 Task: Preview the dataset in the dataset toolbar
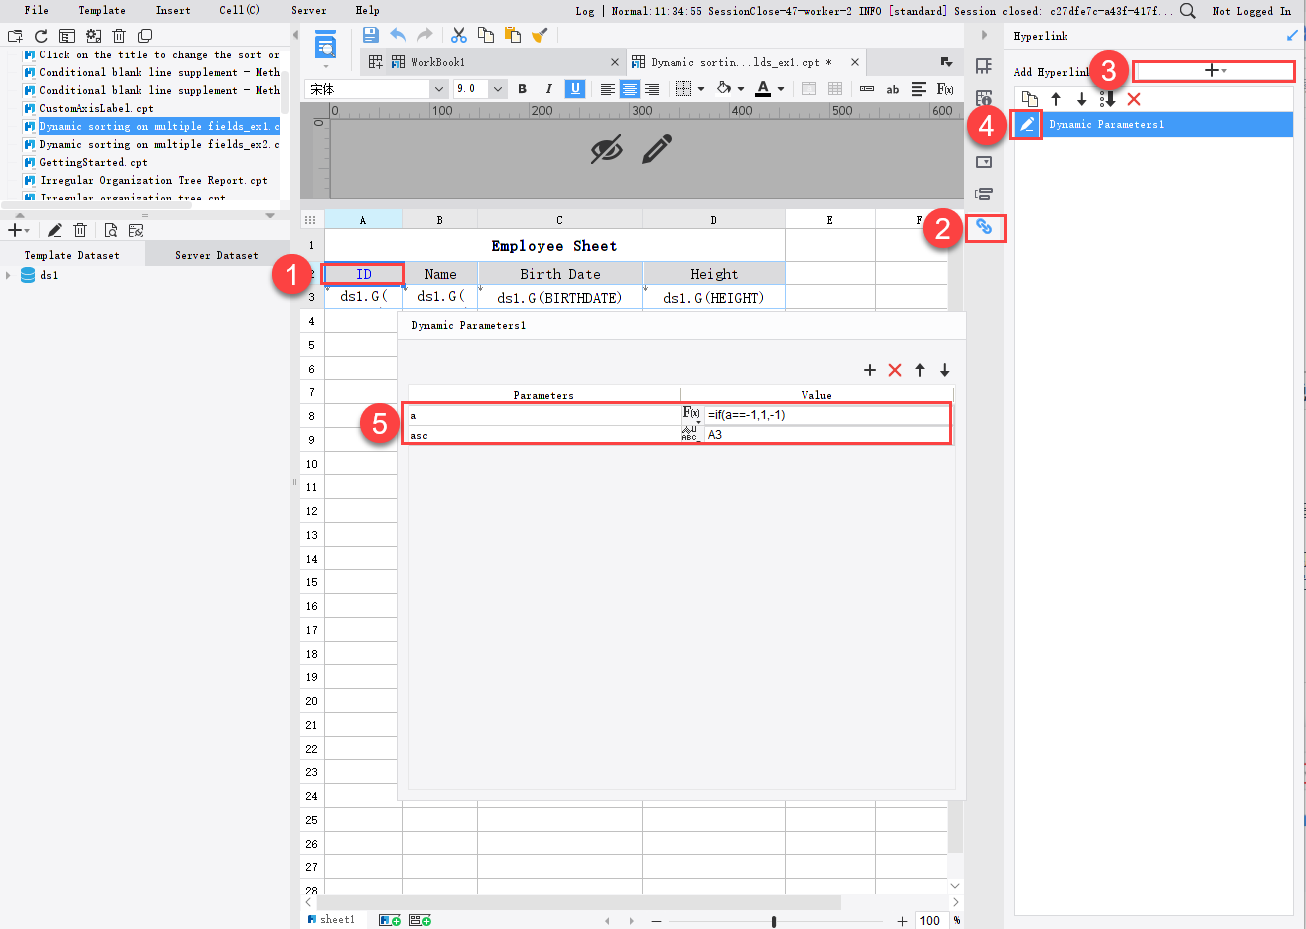point(111,230)
